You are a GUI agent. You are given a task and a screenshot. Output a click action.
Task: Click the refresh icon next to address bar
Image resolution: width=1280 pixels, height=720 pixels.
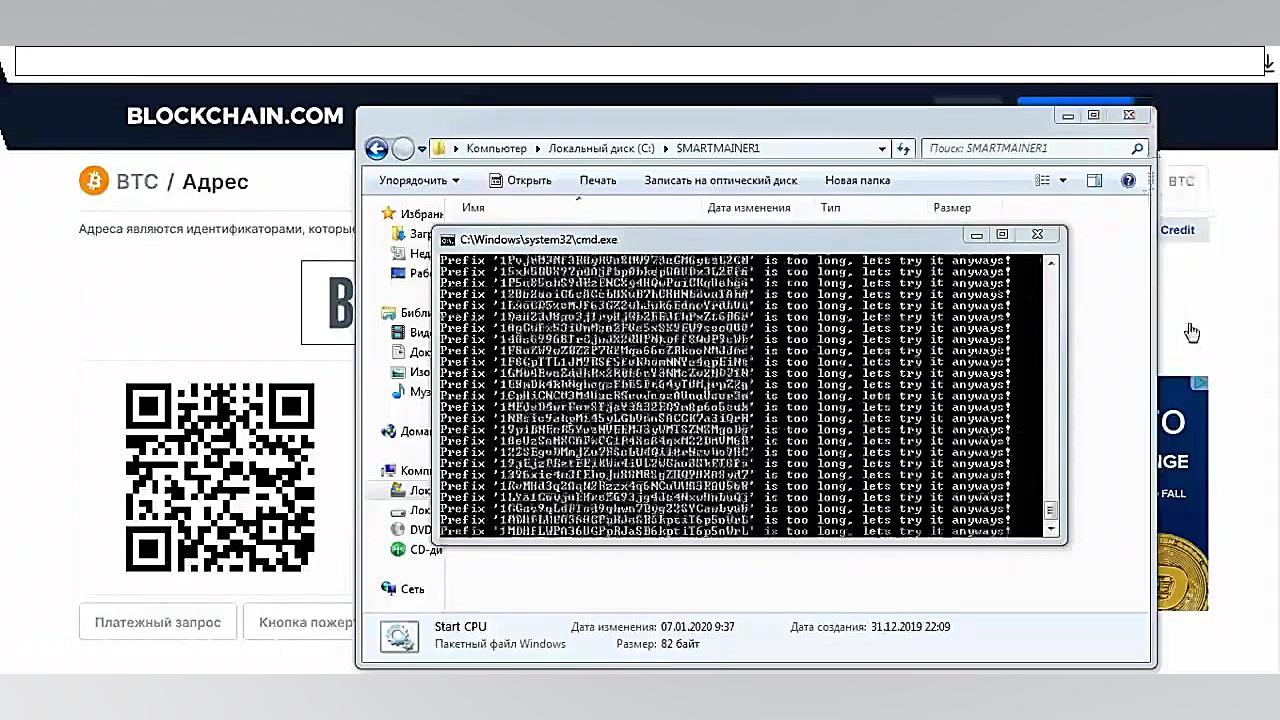tap(903, 148)
